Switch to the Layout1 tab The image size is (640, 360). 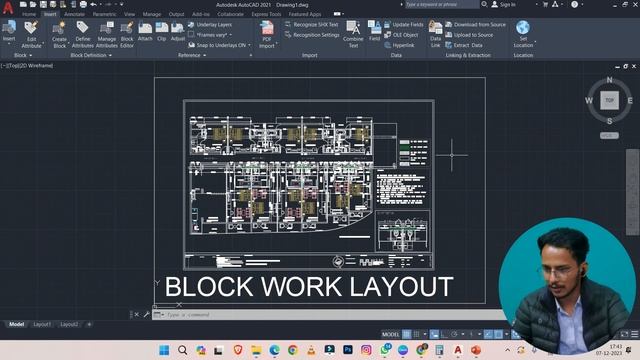[42, 324]
